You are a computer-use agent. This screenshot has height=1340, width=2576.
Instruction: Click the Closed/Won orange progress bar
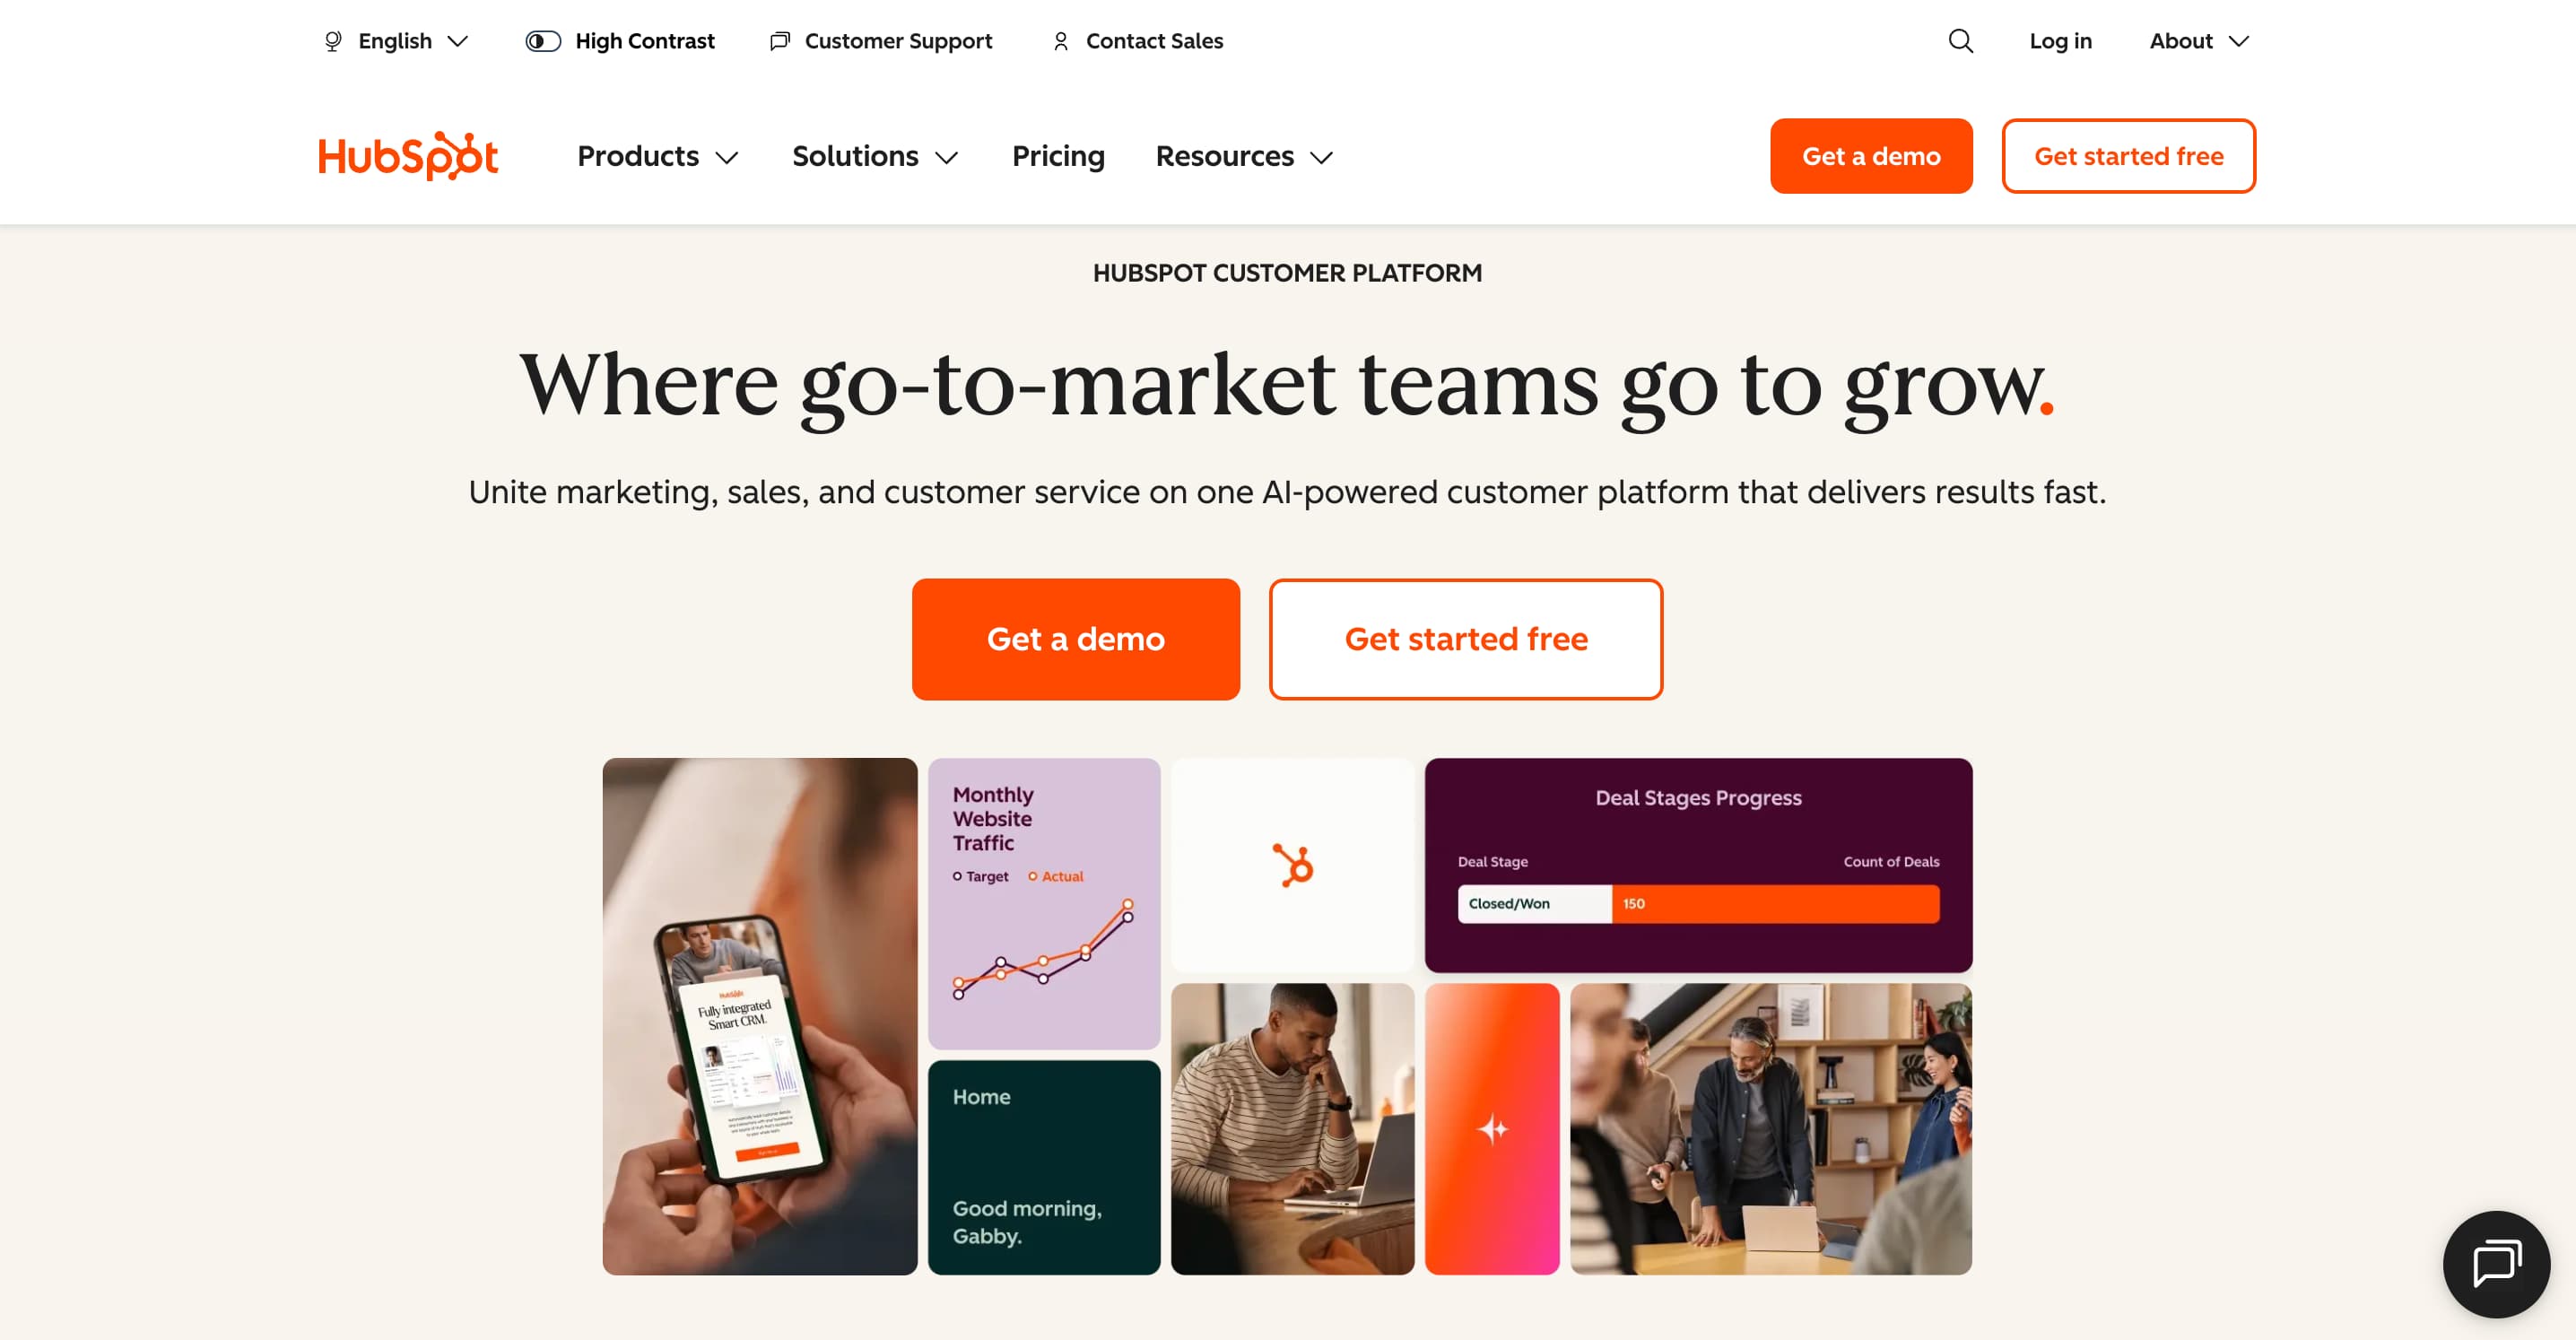(x=1775, y=903)
